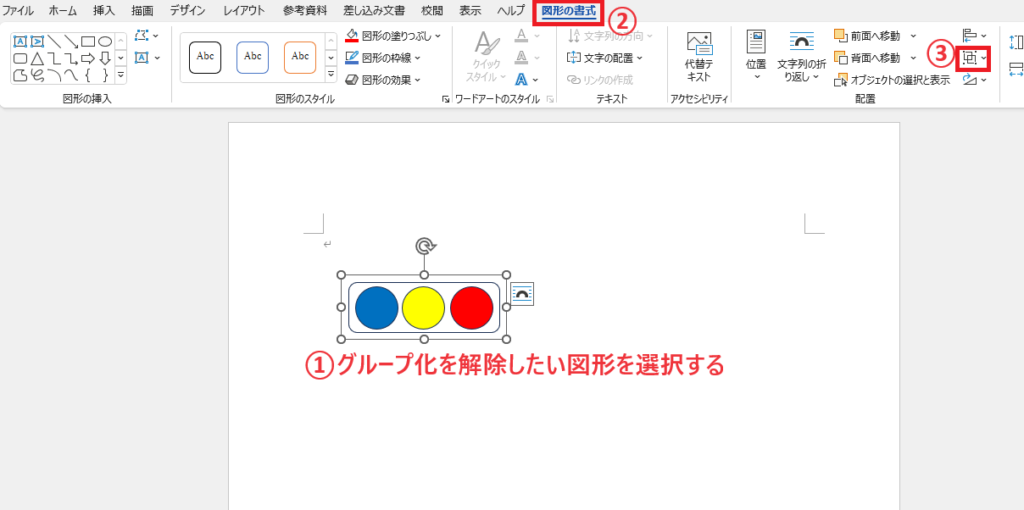
Task: Open the align objects dropdown
Action: (975, 36)
